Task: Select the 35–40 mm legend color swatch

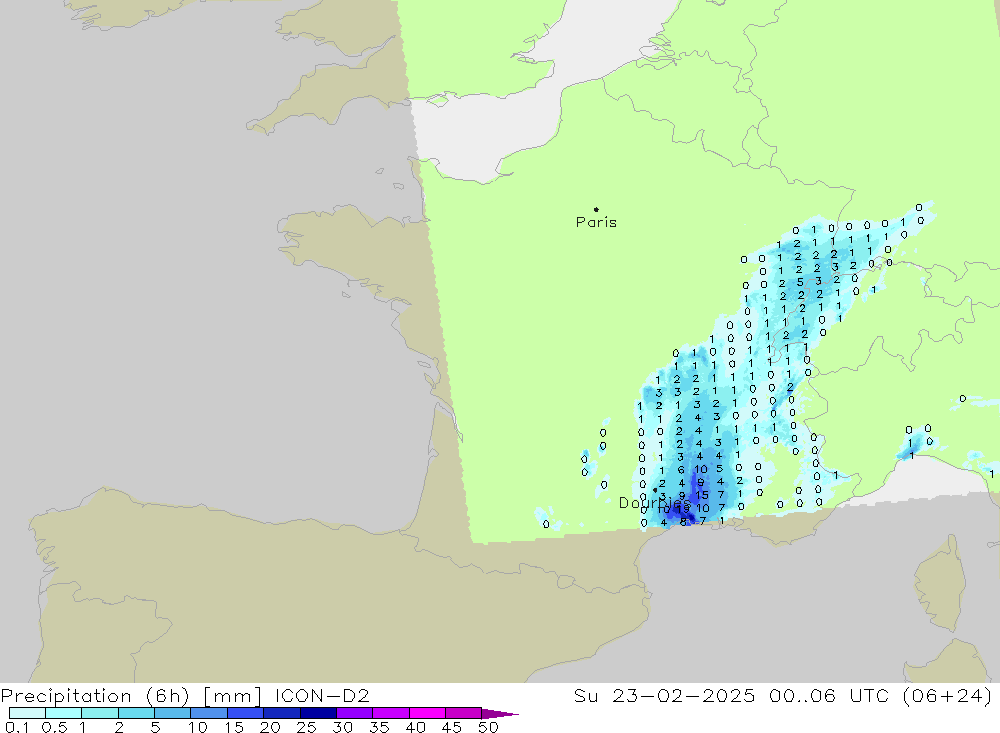Action: (390, 713)
